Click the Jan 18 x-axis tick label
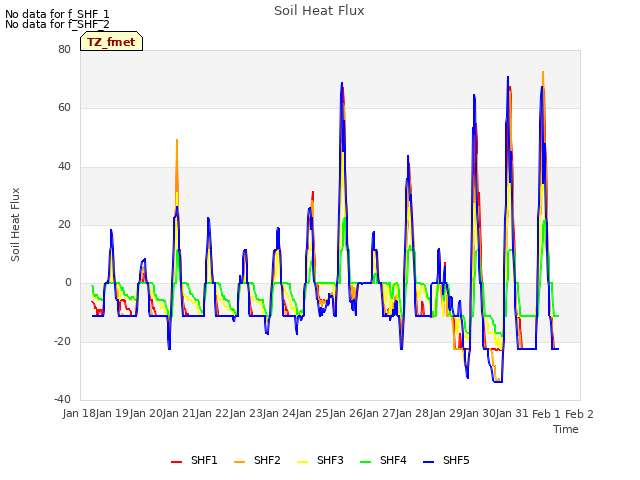640x480 pixels. click(x=79, y=413)
